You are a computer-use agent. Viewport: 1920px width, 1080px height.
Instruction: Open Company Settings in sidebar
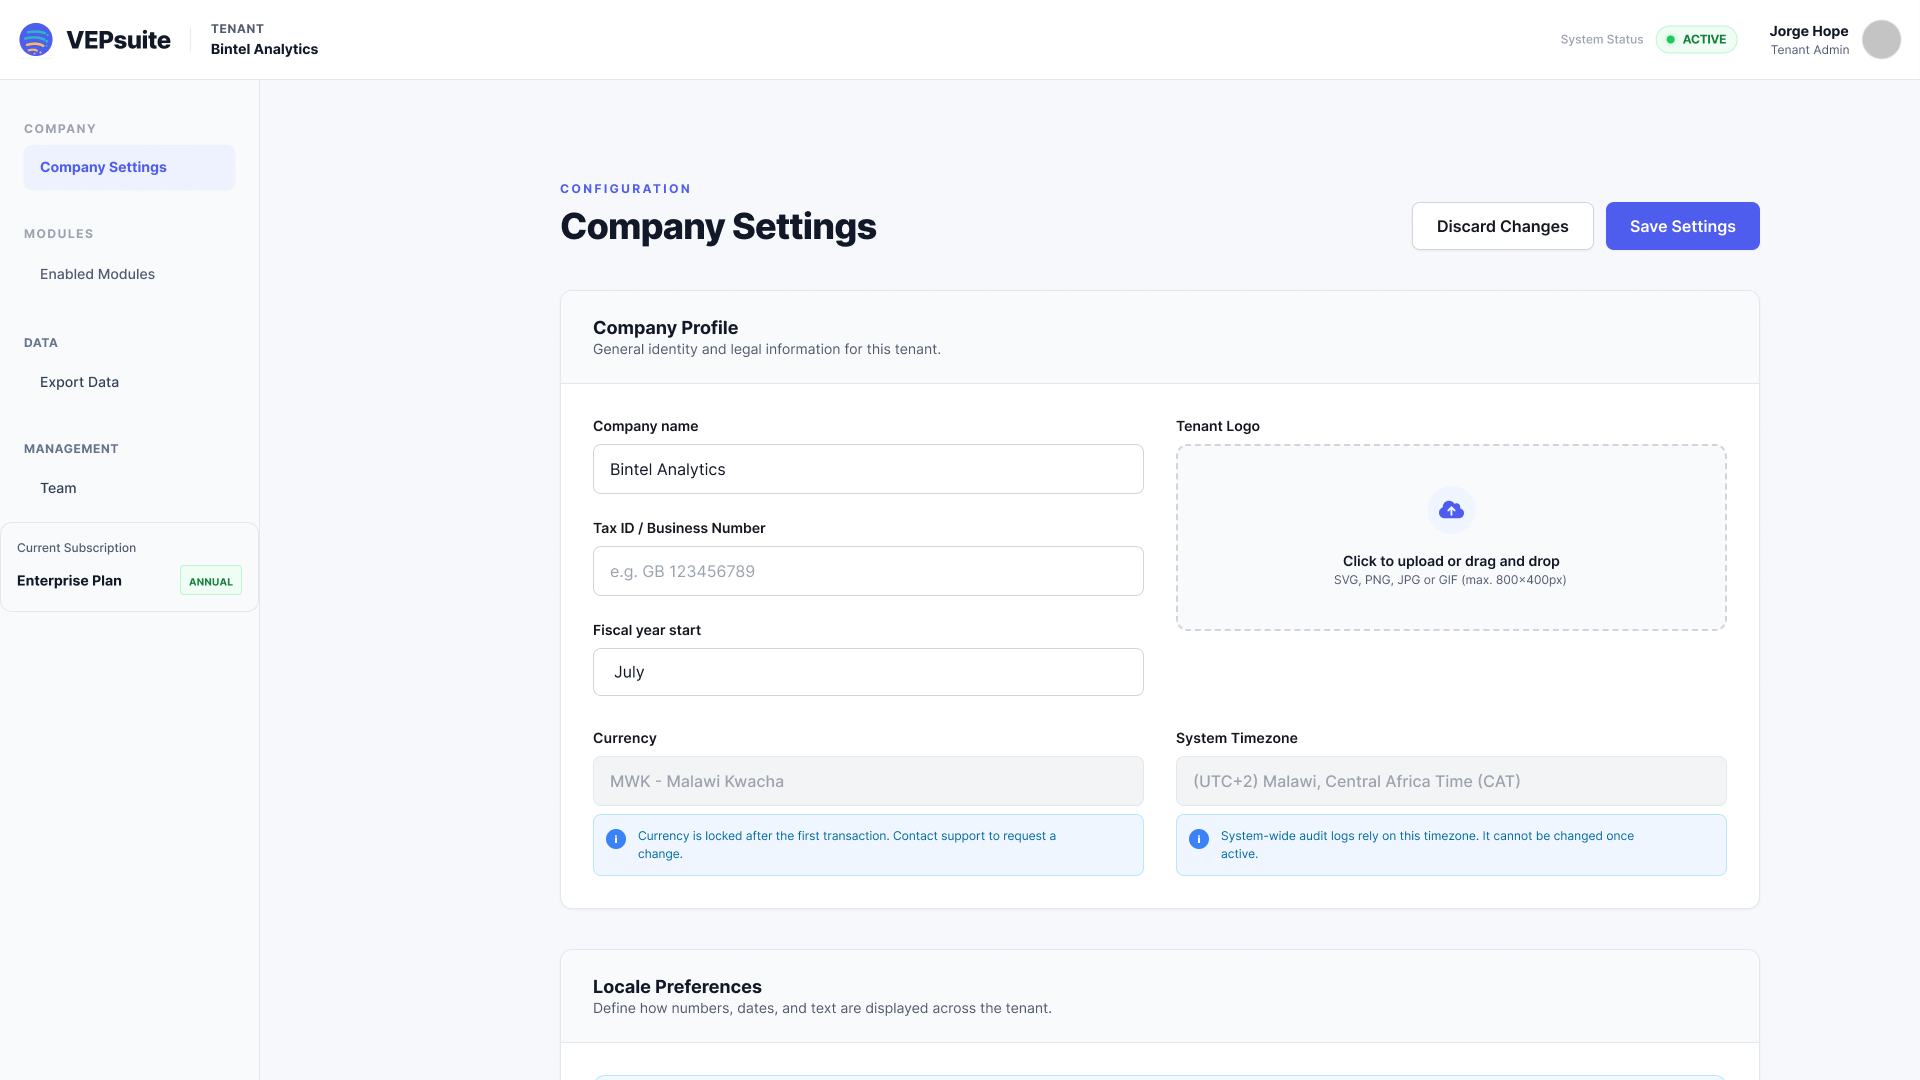pyautogui.click(x=130, y=167)
